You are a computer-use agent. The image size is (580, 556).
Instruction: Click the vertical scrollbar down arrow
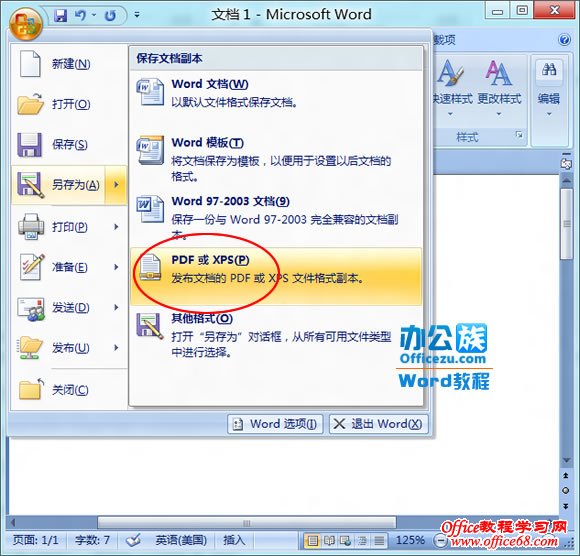(566, 460)
